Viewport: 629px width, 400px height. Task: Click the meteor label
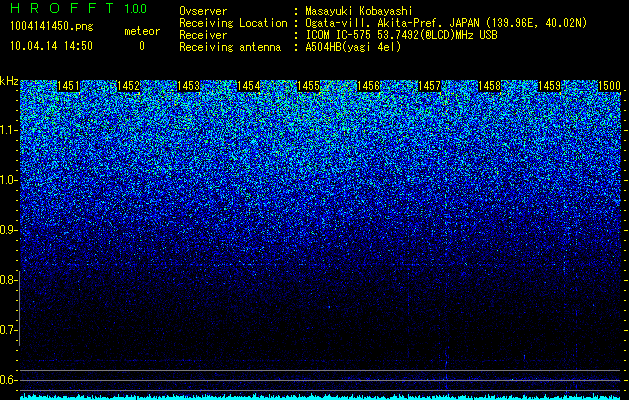(x=142, y=31)
